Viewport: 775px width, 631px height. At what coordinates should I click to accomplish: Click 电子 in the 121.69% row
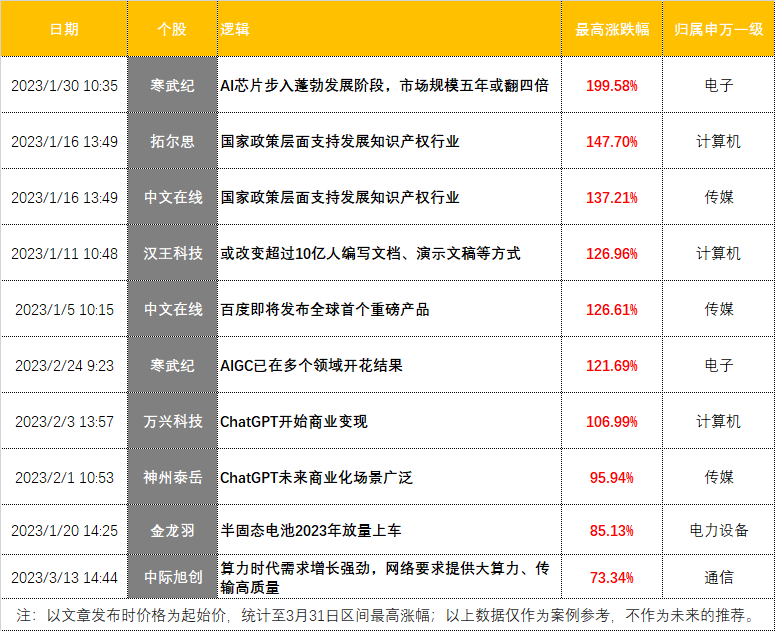point(719,366)
